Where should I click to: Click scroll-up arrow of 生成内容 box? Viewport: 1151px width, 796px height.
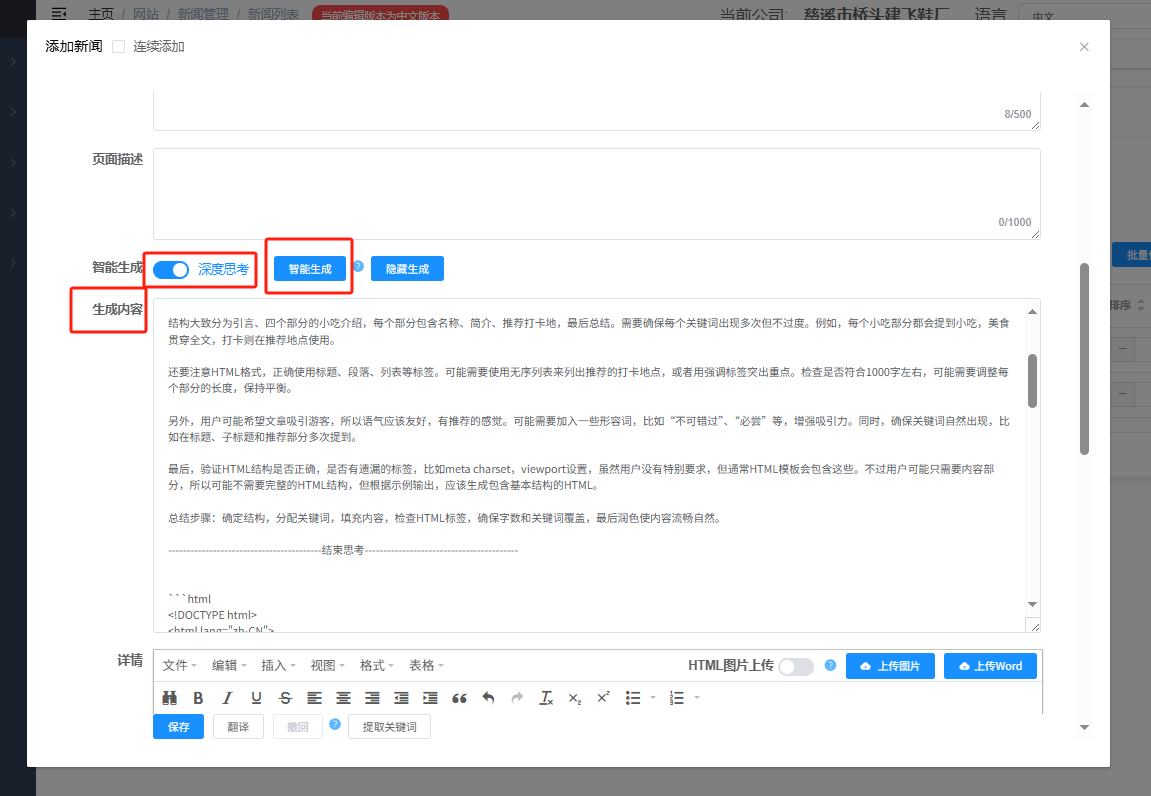(1032, 311)
